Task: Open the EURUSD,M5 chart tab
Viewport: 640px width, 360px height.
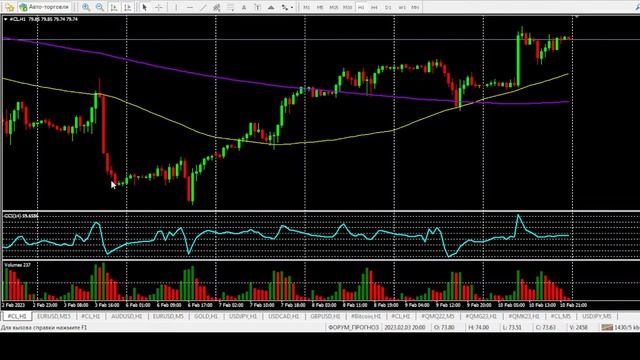Action: 168,316
